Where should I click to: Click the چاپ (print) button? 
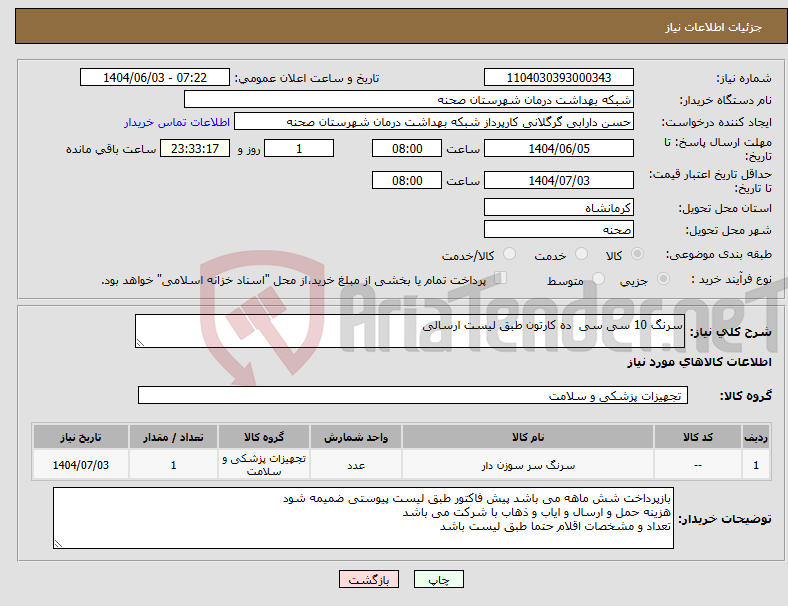438,579
